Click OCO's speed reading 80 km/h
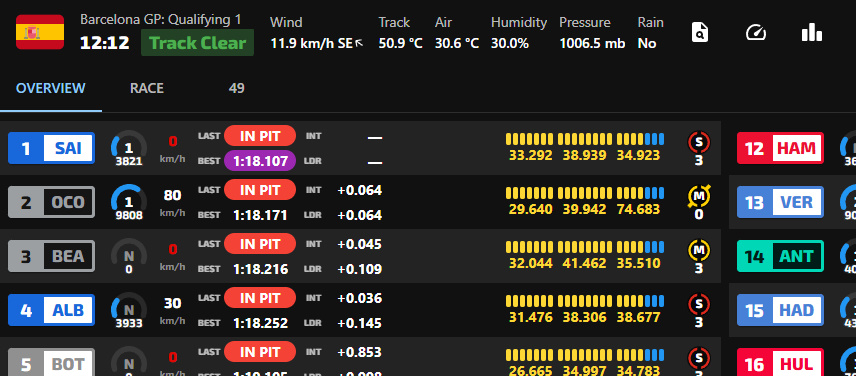 click(173, 202)
